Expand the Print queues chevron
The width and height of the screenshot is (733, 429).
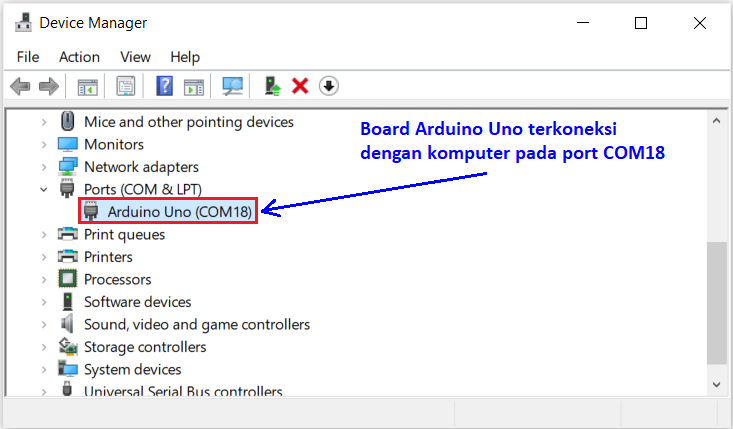click(x=44, y=234)
